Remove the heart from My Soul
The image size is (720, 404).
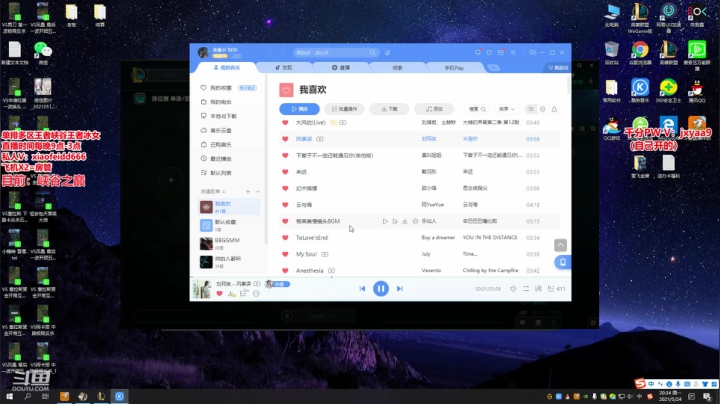tap(285, 254)
